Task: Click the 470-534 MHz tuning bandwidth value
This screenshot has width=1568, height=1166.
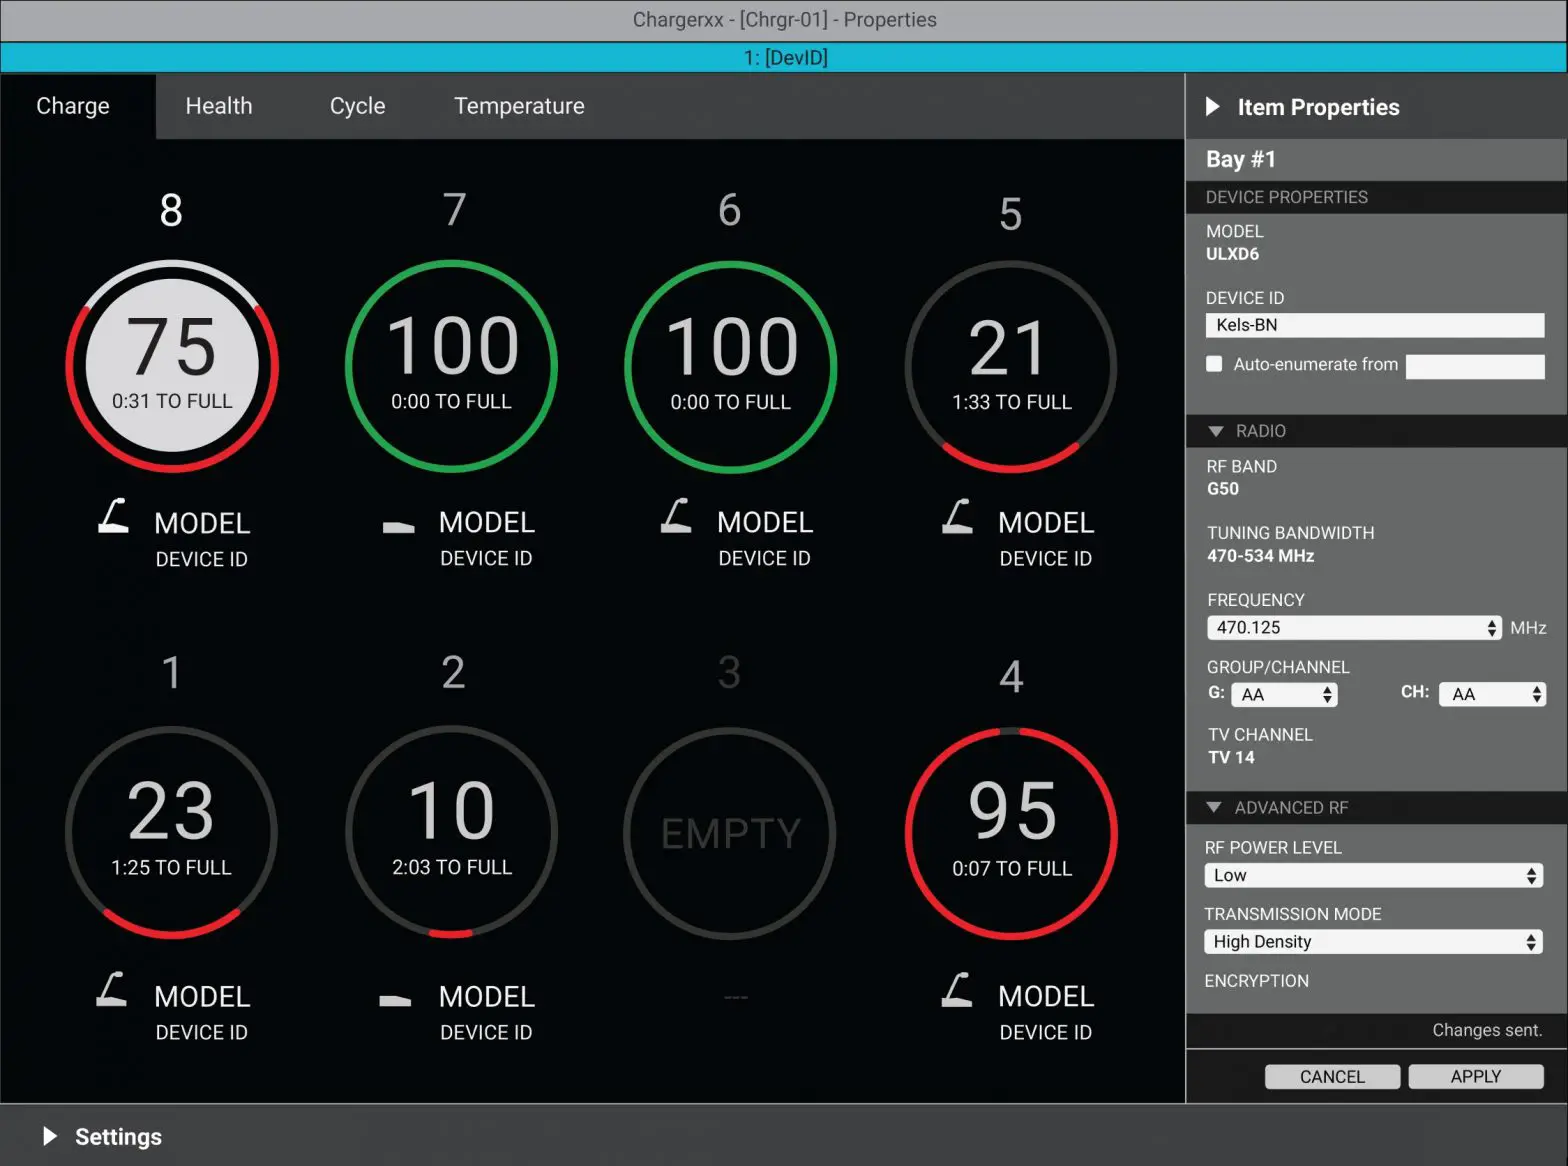Action: tap(1260, 556)
